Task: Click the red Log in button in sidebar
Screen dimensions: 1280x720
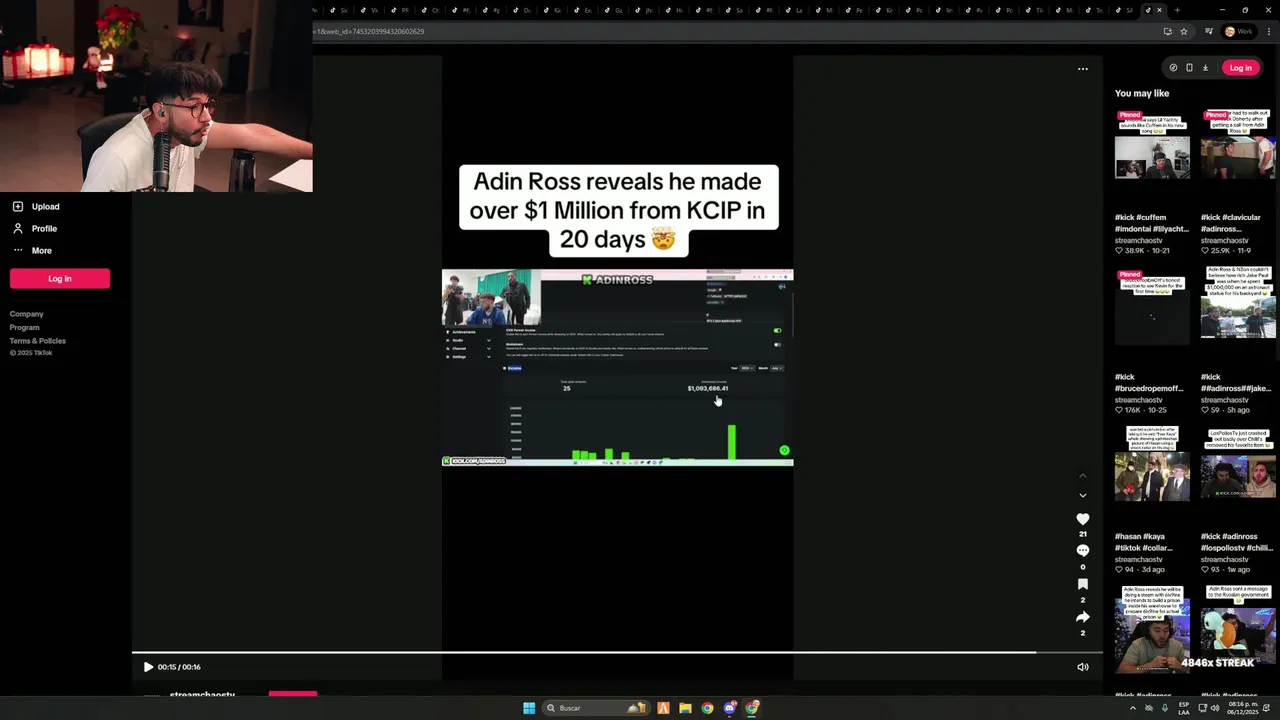Action: pos(60,279)
